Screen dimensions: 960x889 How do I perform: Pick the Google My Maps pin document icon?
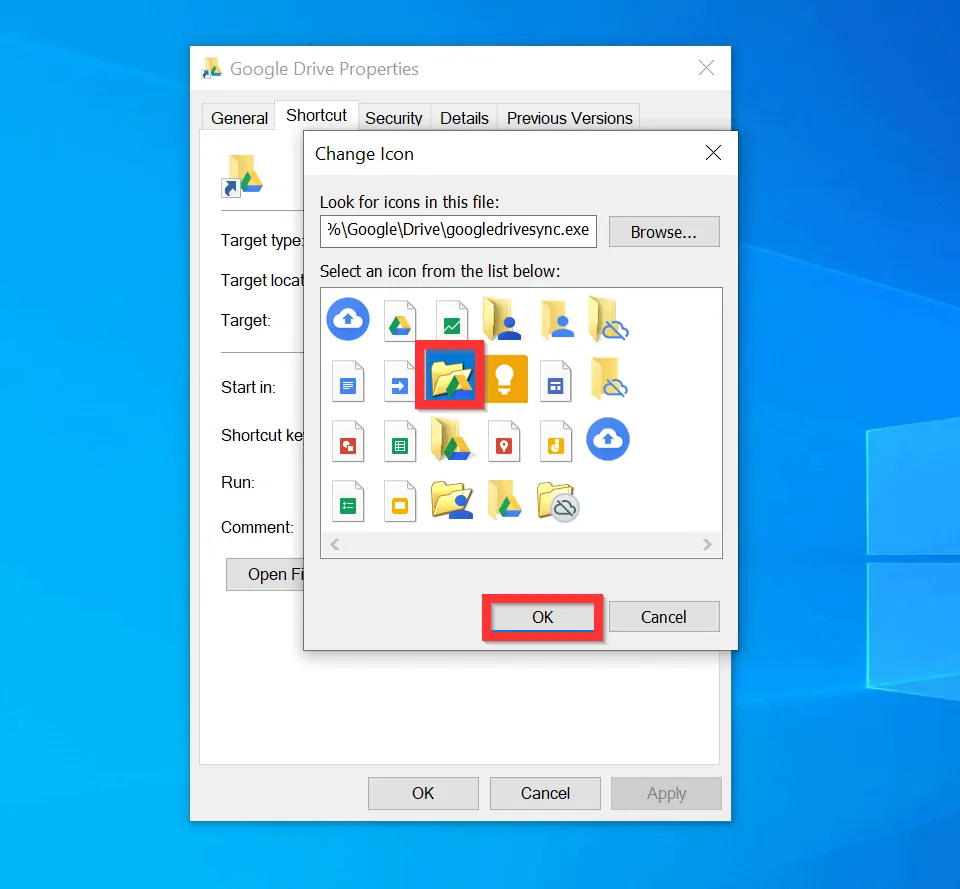503,441
